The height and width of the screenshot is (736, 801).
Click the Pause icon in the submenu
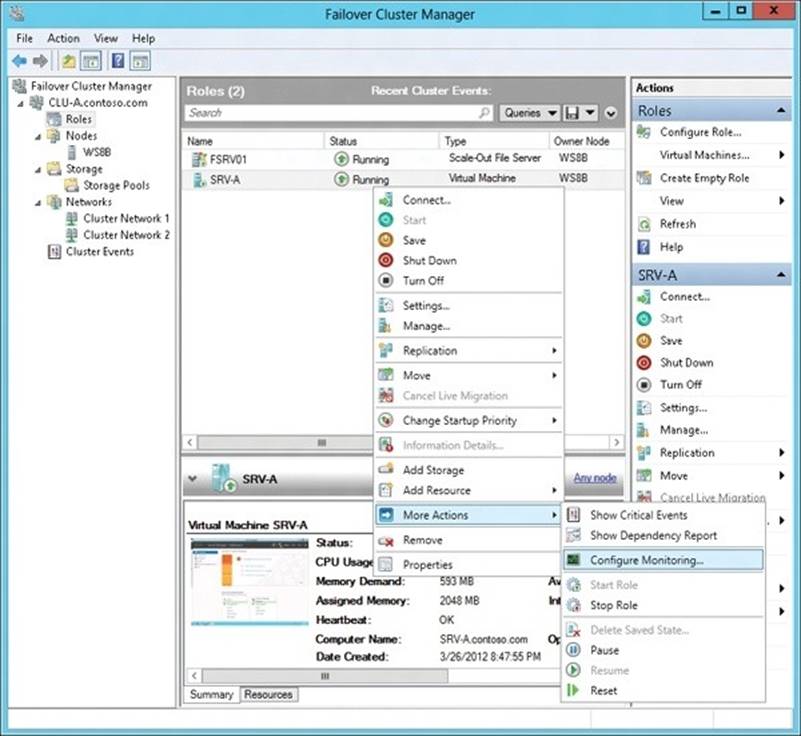click(574, 650)
